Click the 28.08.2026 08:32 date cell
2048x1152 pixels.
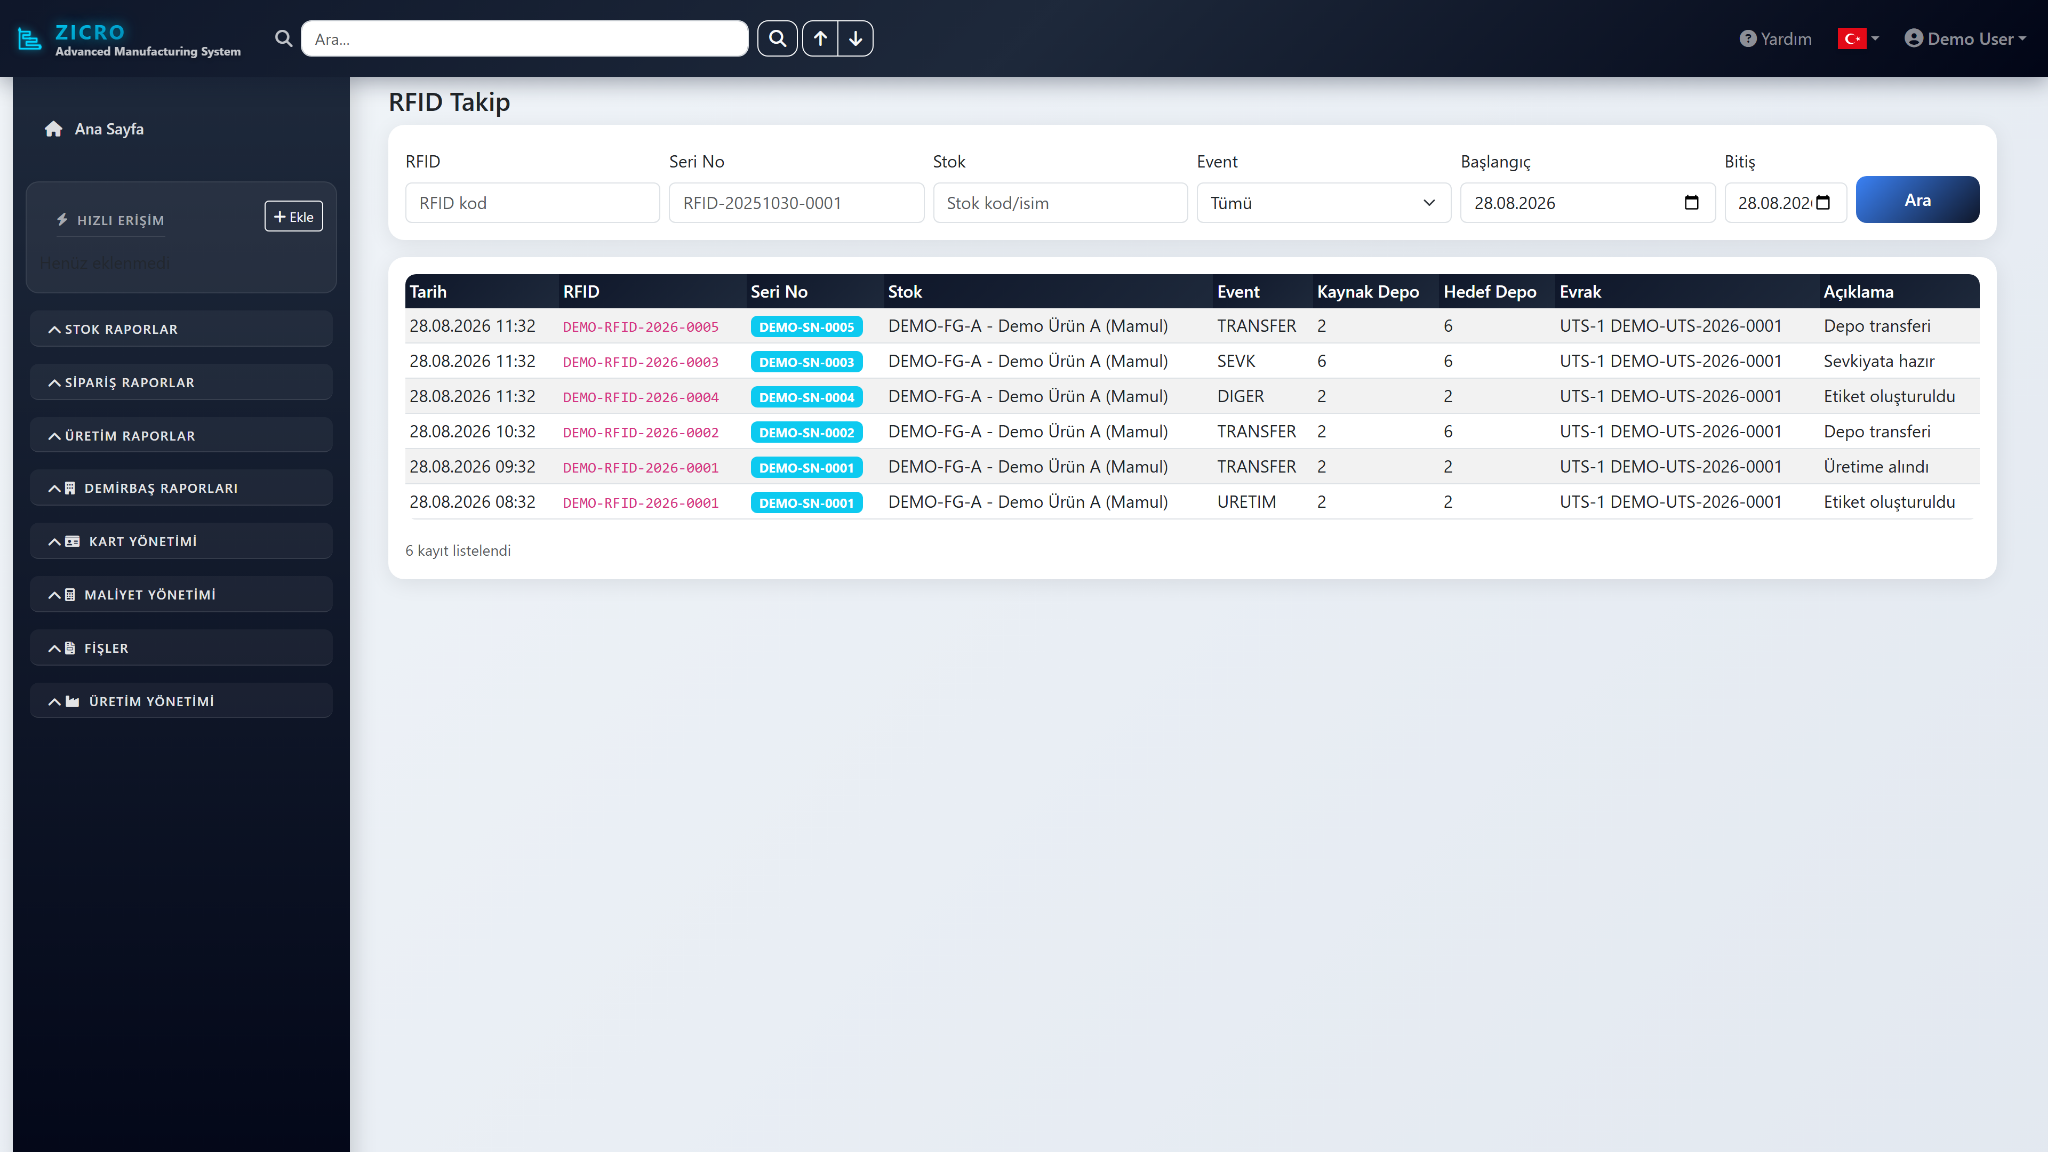click(x=472, y=502)
